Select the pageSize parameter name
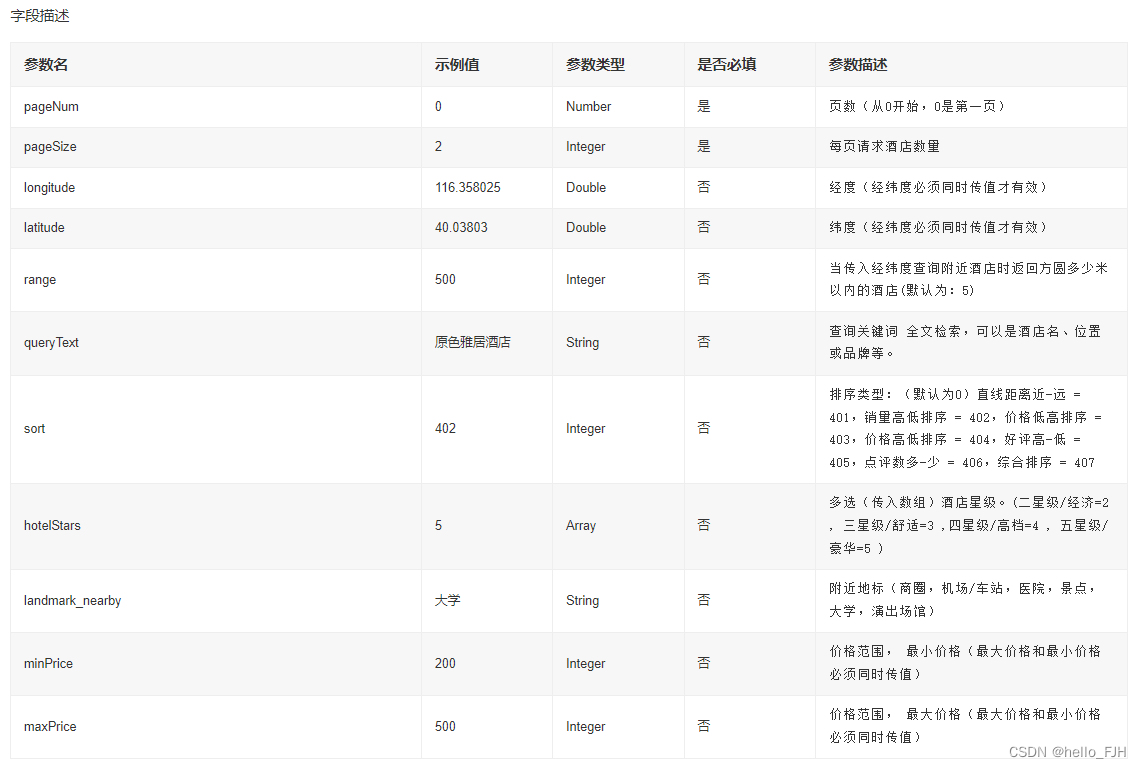1141x768 pixels. pyautogui.click(x=50, y=147)
